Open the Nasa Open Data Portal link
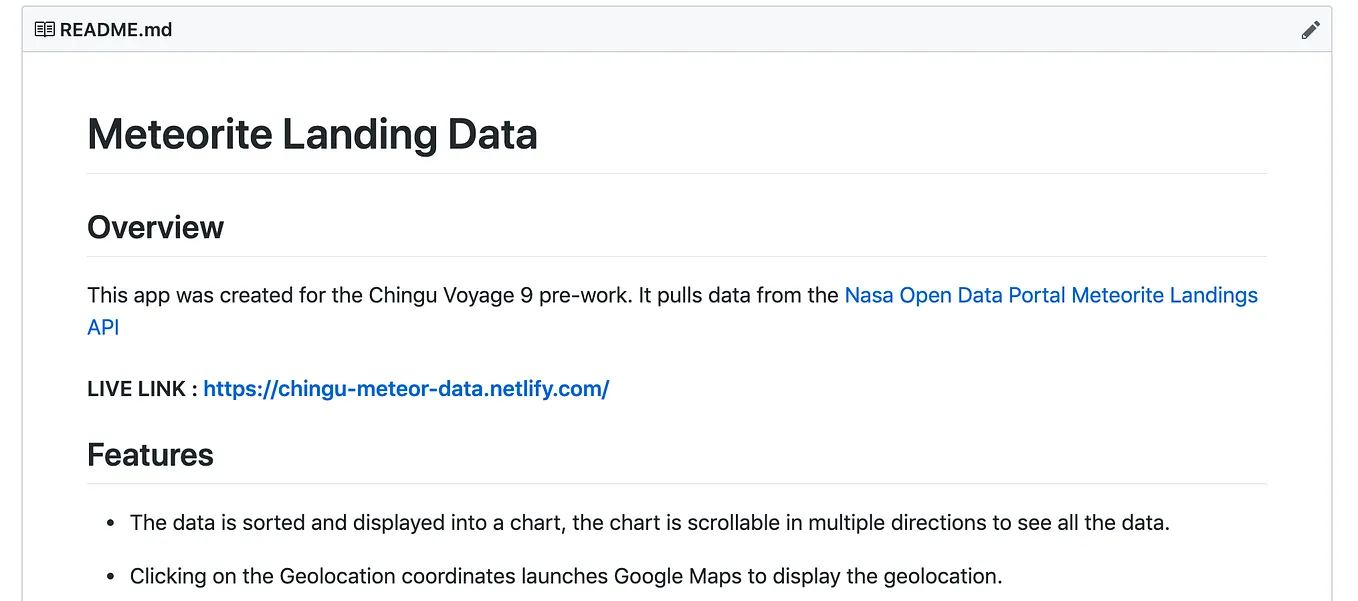1358x601 pixels. click(1051, 296)
